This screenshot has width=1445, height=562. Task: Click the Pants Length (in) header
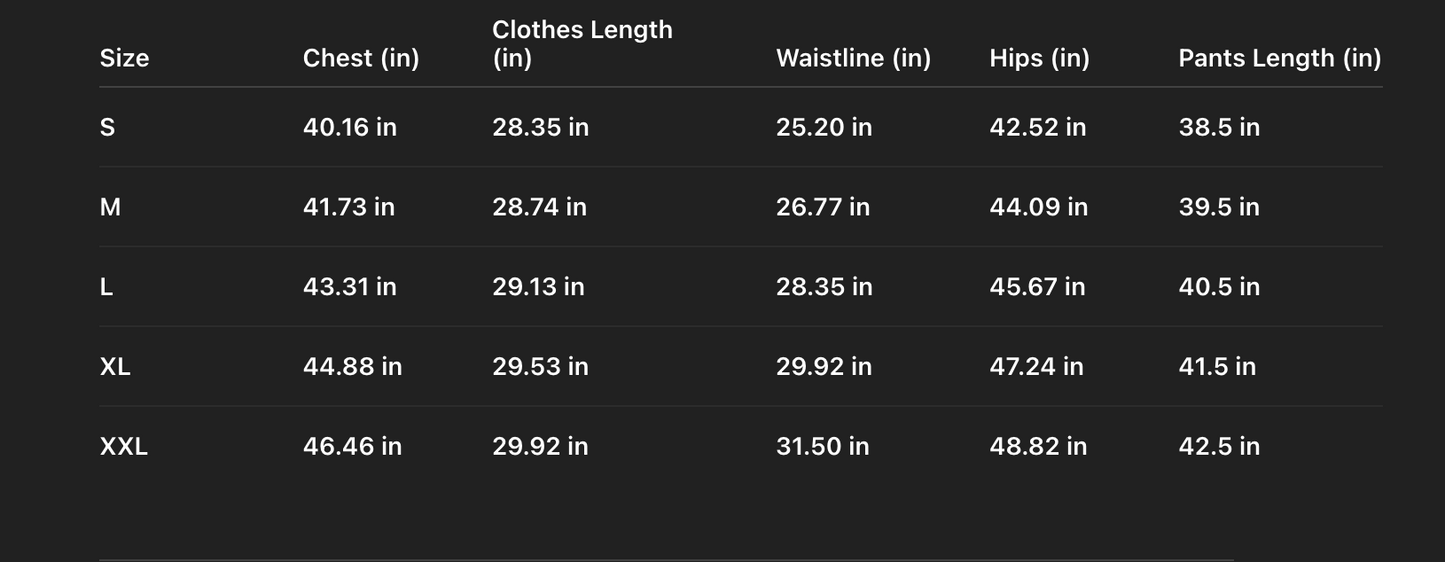(x=1279, y=58)
